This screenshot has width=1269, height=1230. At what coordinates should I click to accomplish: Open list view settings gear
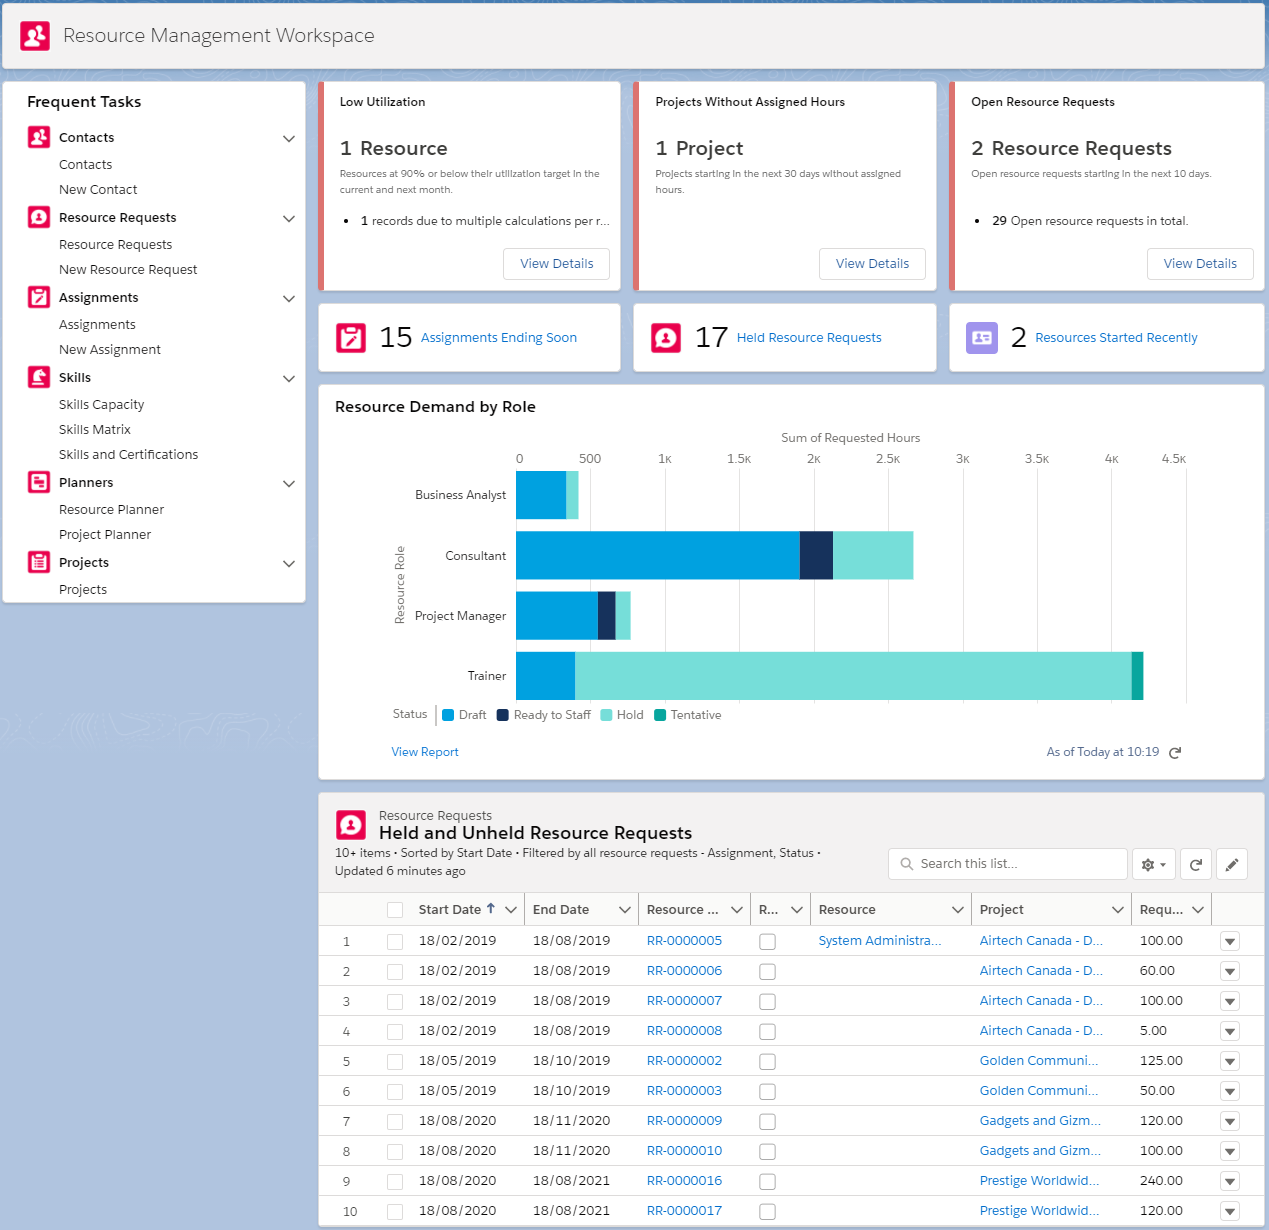(x=1154, y=864)
